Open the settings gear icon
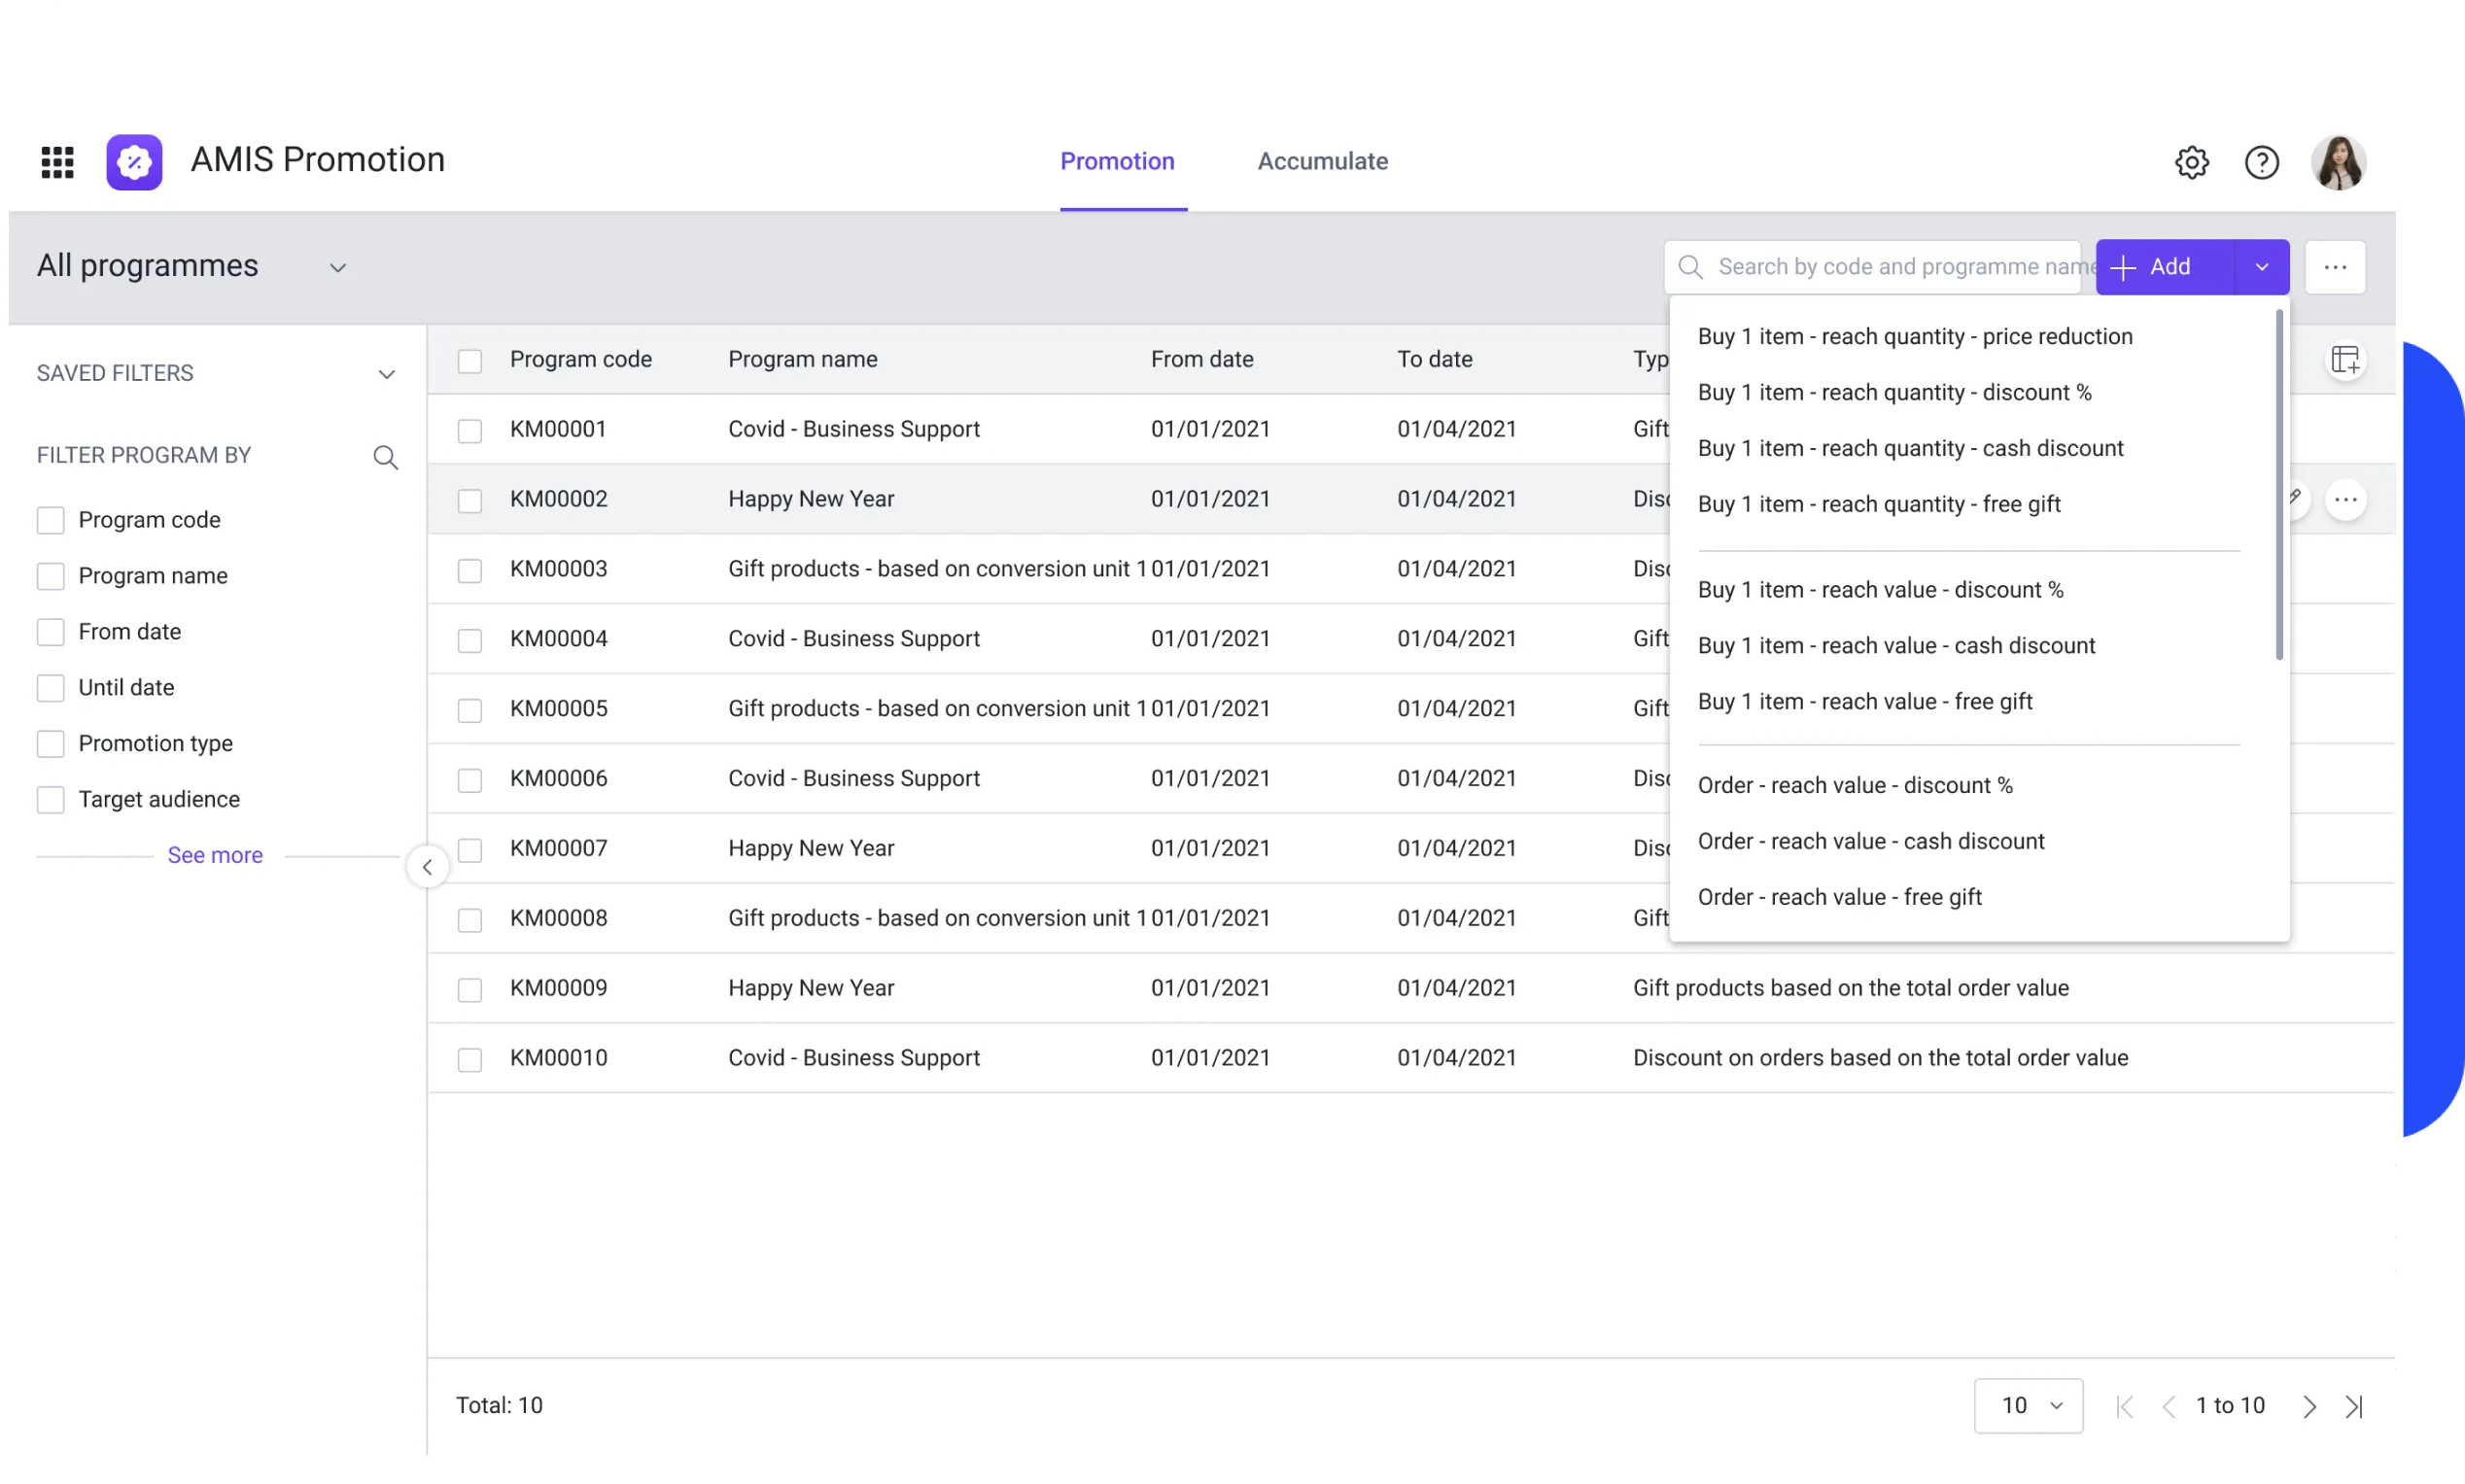Image resolution: width=2465 pixels, height=1484 pixels. click(x=2192, y=161)
